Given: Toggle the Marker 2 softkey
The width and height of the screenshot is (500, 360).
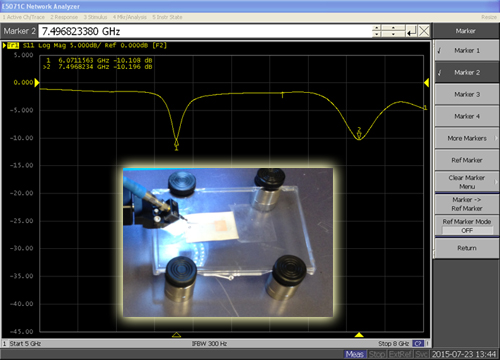Looking at the screenshot, I should click(467, 73).
